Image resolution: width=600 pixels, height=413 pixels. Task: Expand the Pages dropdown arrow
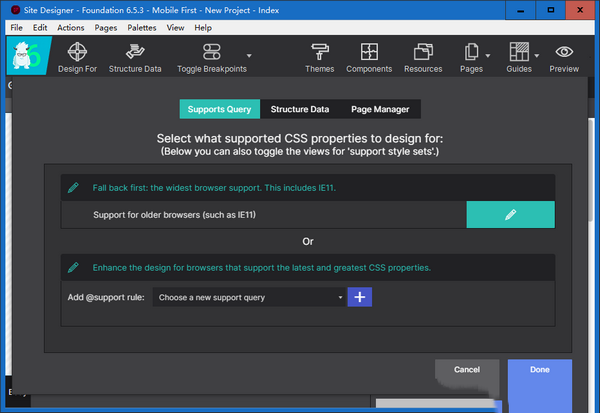488,56
